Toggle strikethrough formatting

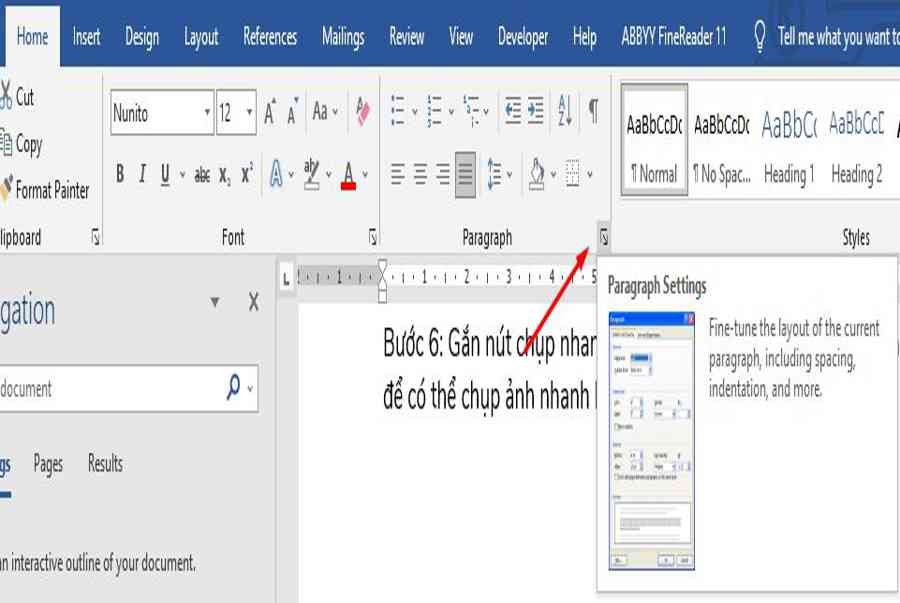click(202, 174)
